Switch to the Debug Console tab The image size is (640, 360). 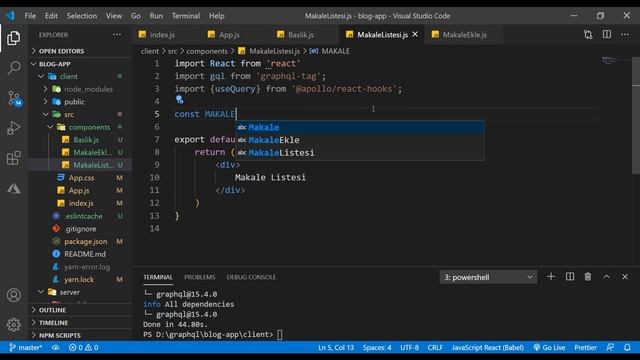251,277
